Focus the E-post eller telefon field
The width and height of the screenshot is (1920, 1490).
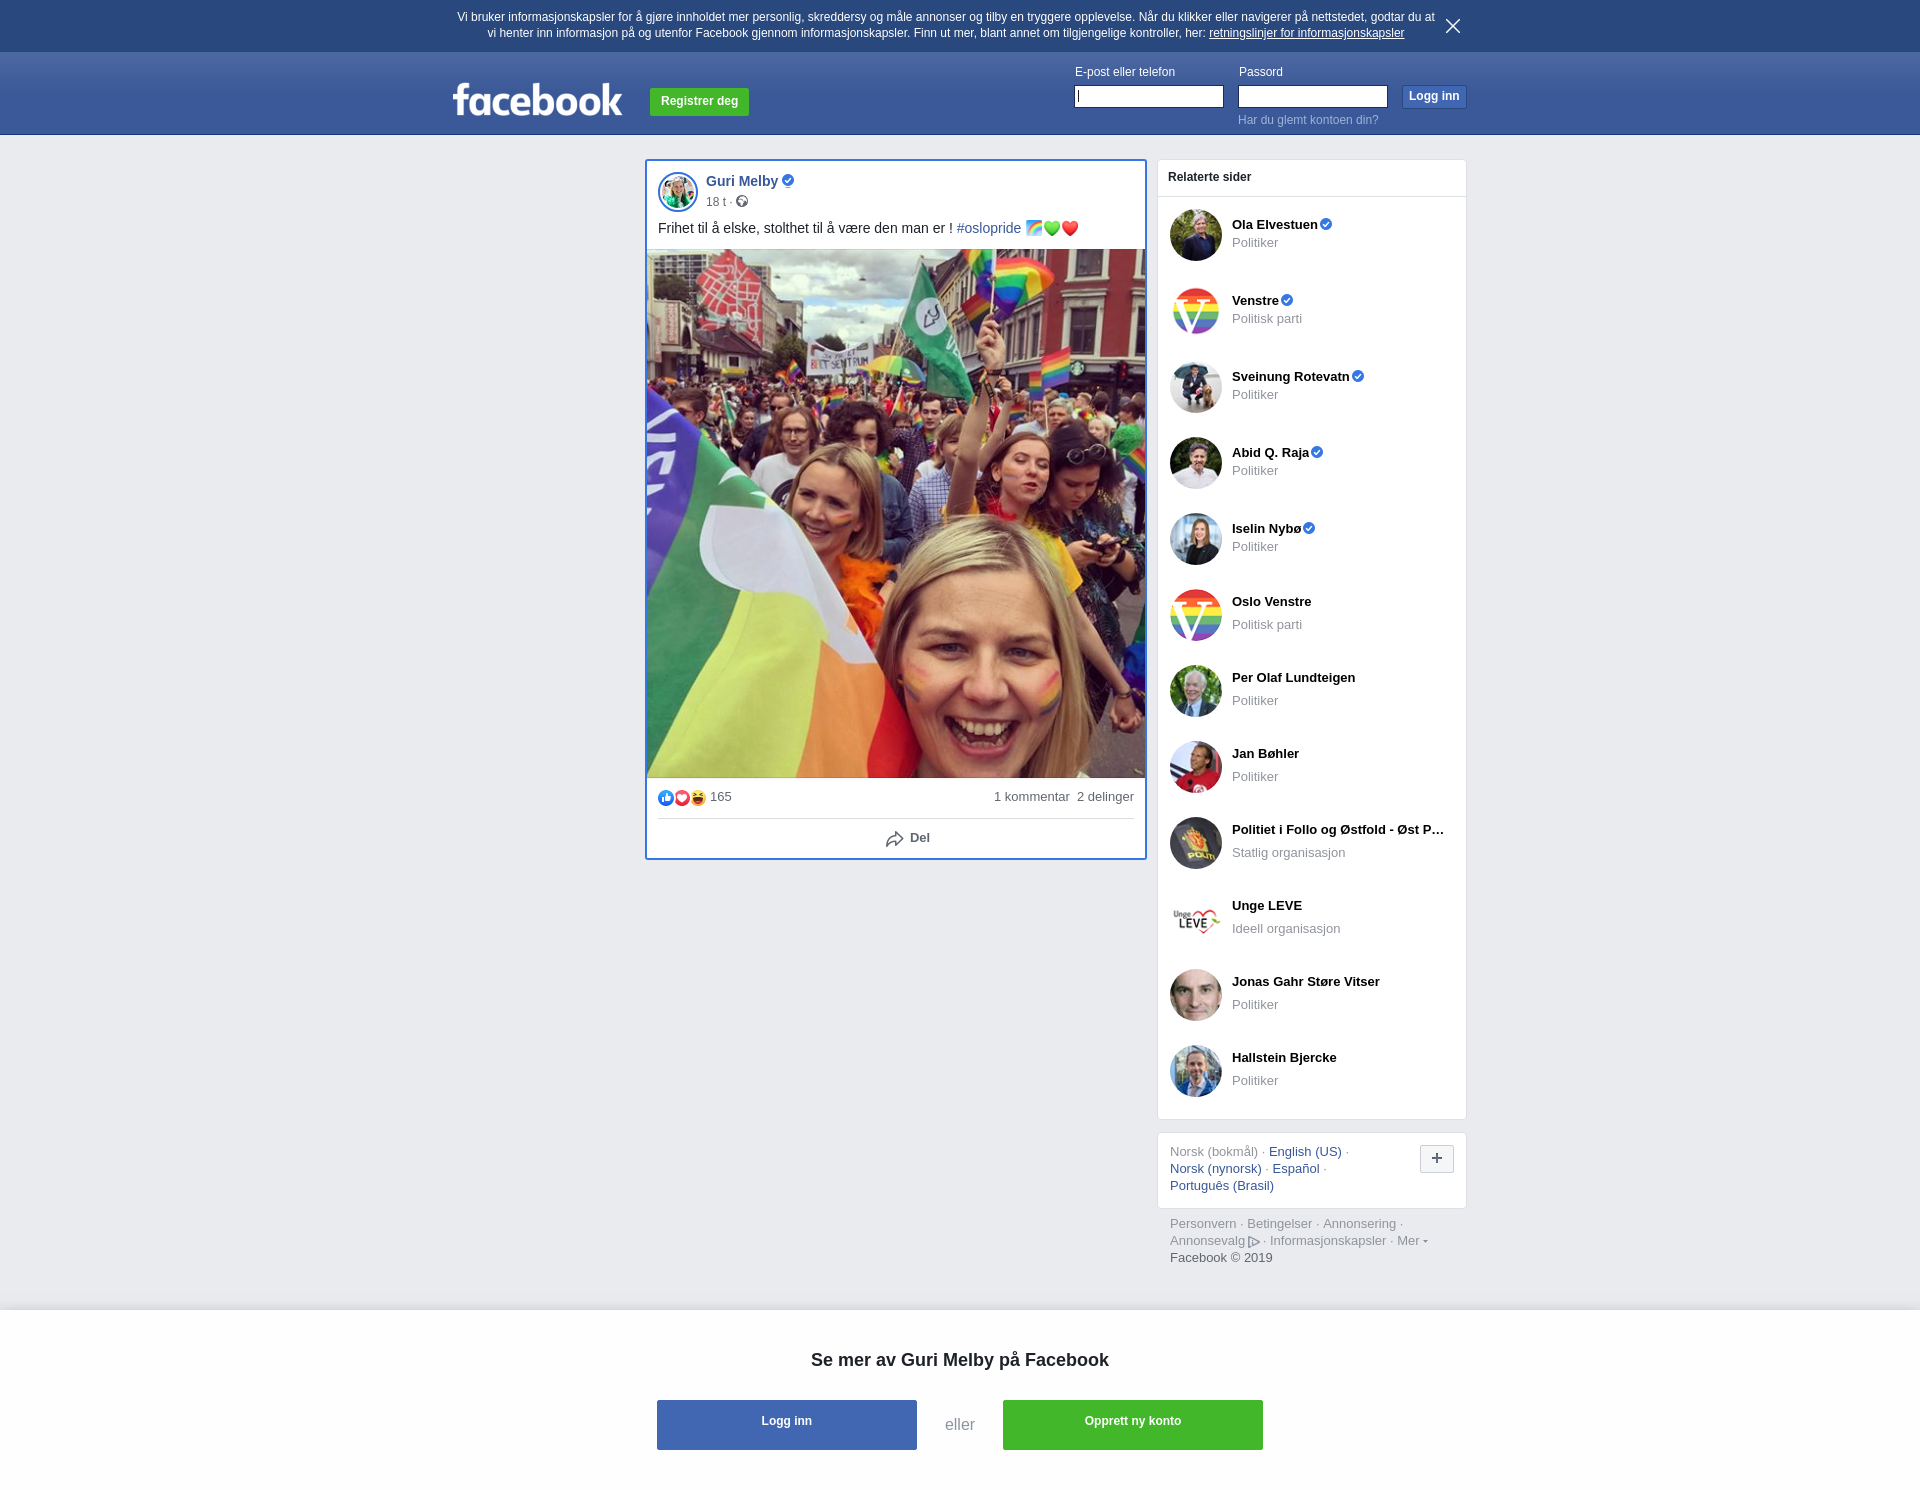coord(1149,96)
